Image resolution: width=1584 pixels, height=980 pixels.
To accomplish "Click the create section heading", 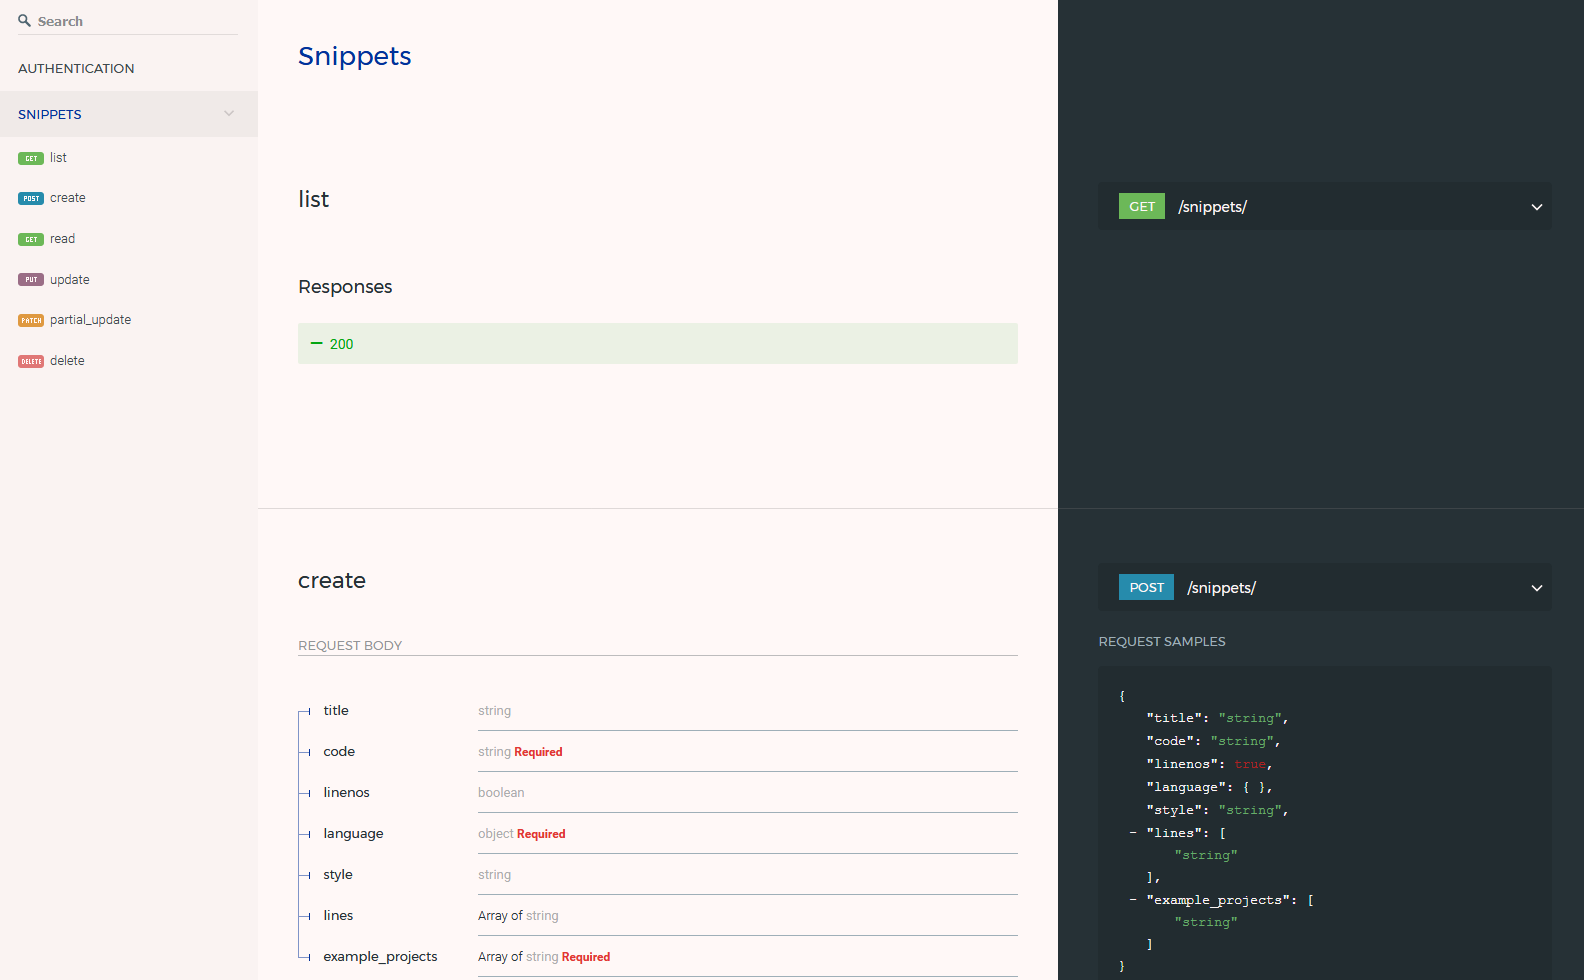I will tap(332, 581).
